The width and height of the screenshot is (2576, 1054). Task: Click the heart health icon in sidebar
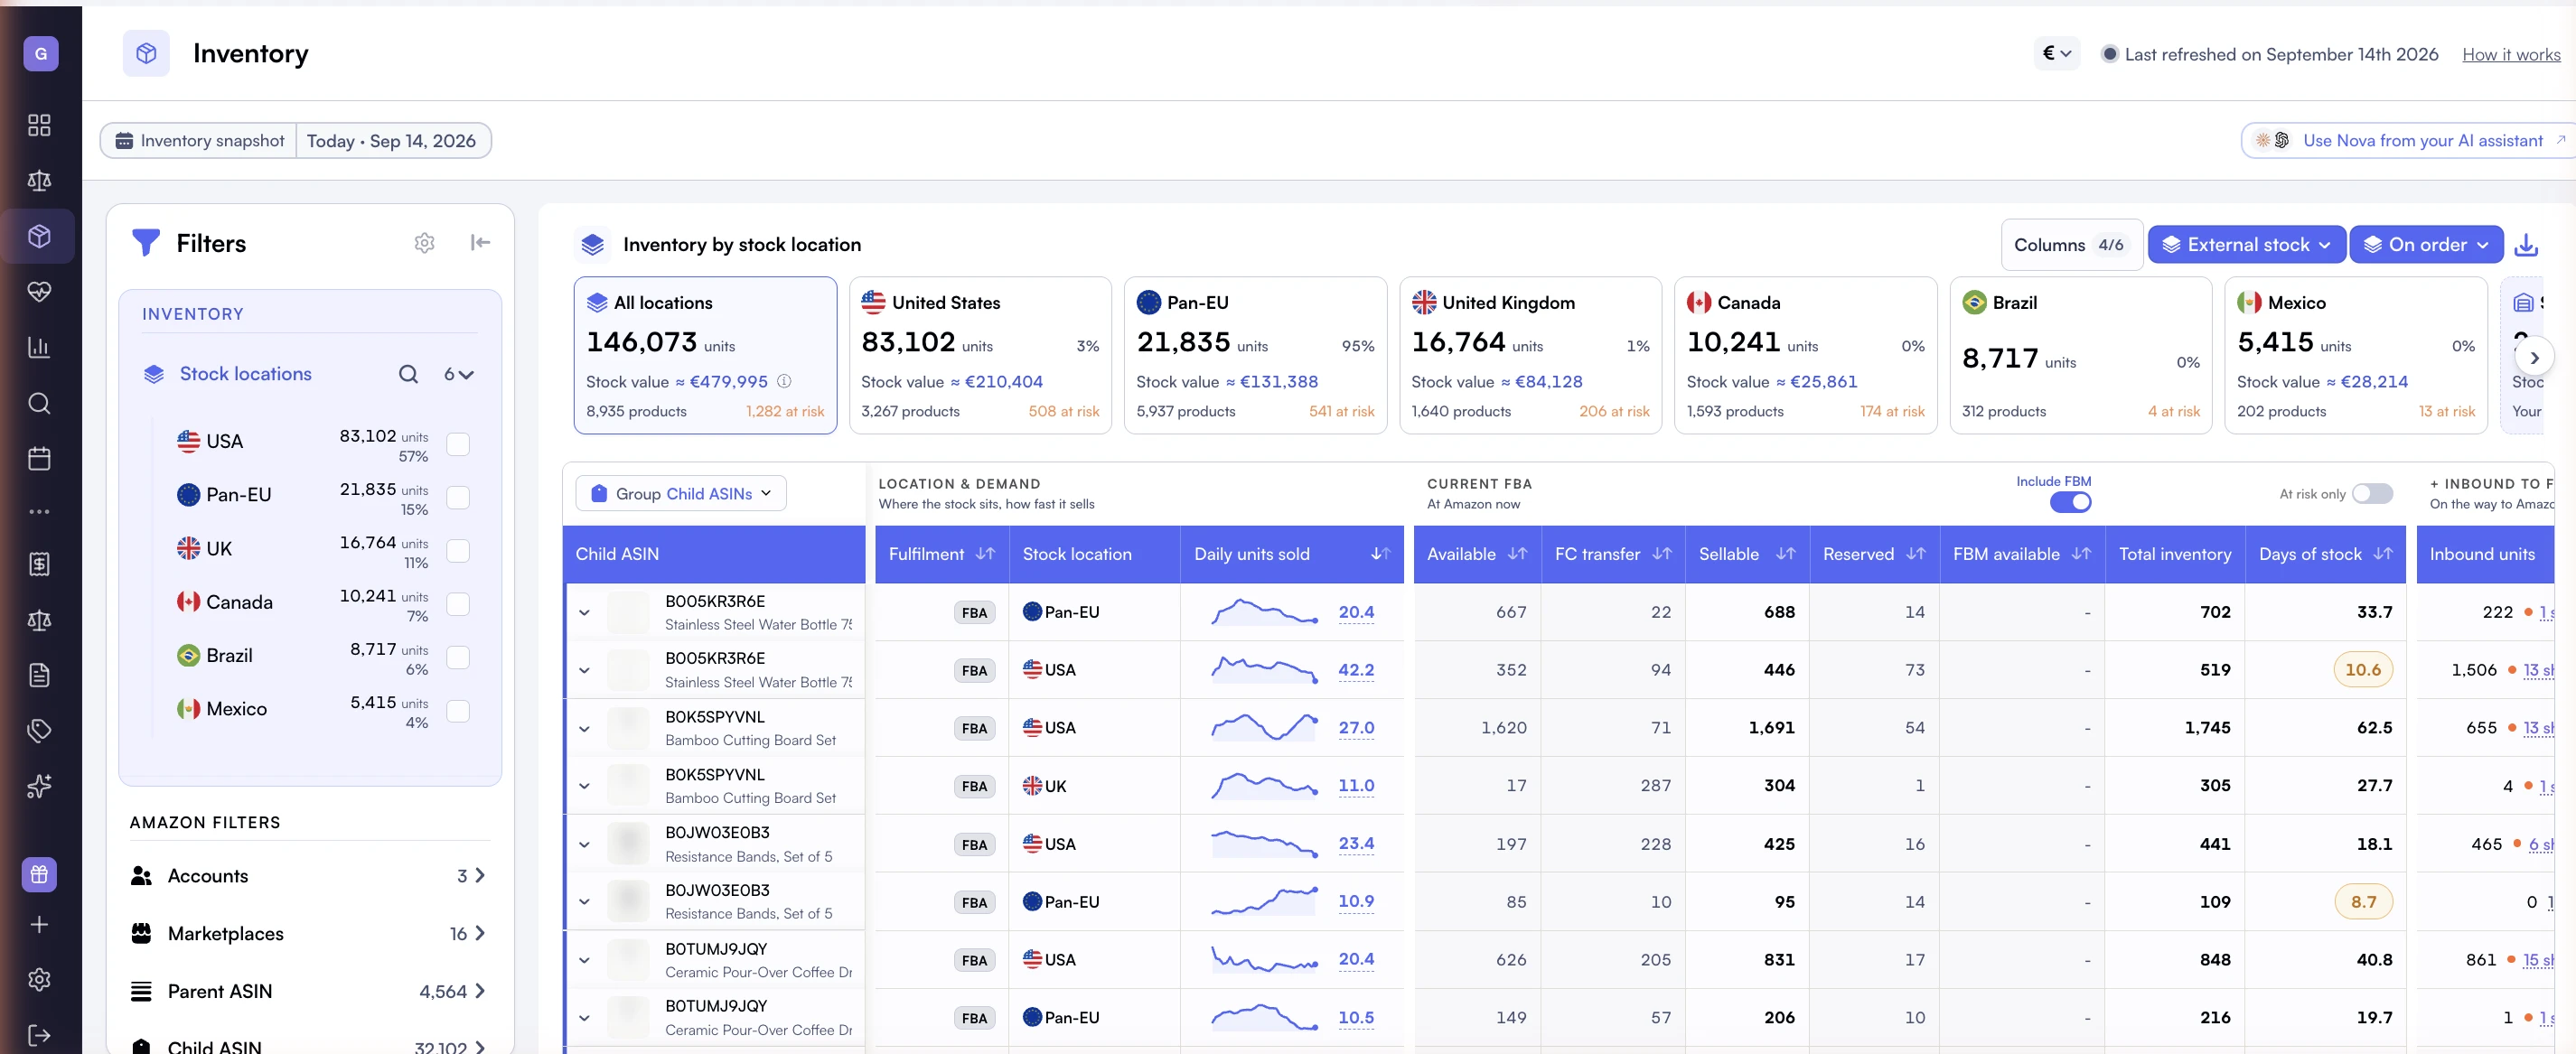click(39, 292)
